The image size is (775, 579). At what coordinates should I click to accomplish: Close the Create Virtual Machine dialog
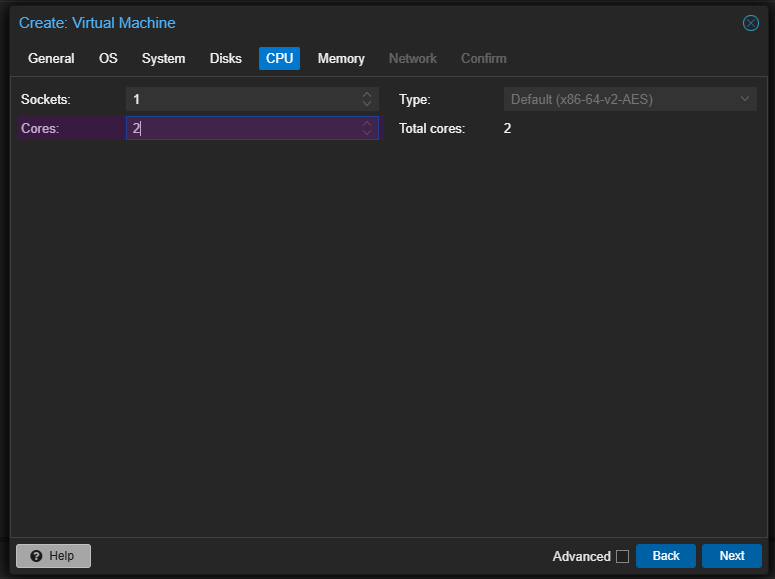750,23
